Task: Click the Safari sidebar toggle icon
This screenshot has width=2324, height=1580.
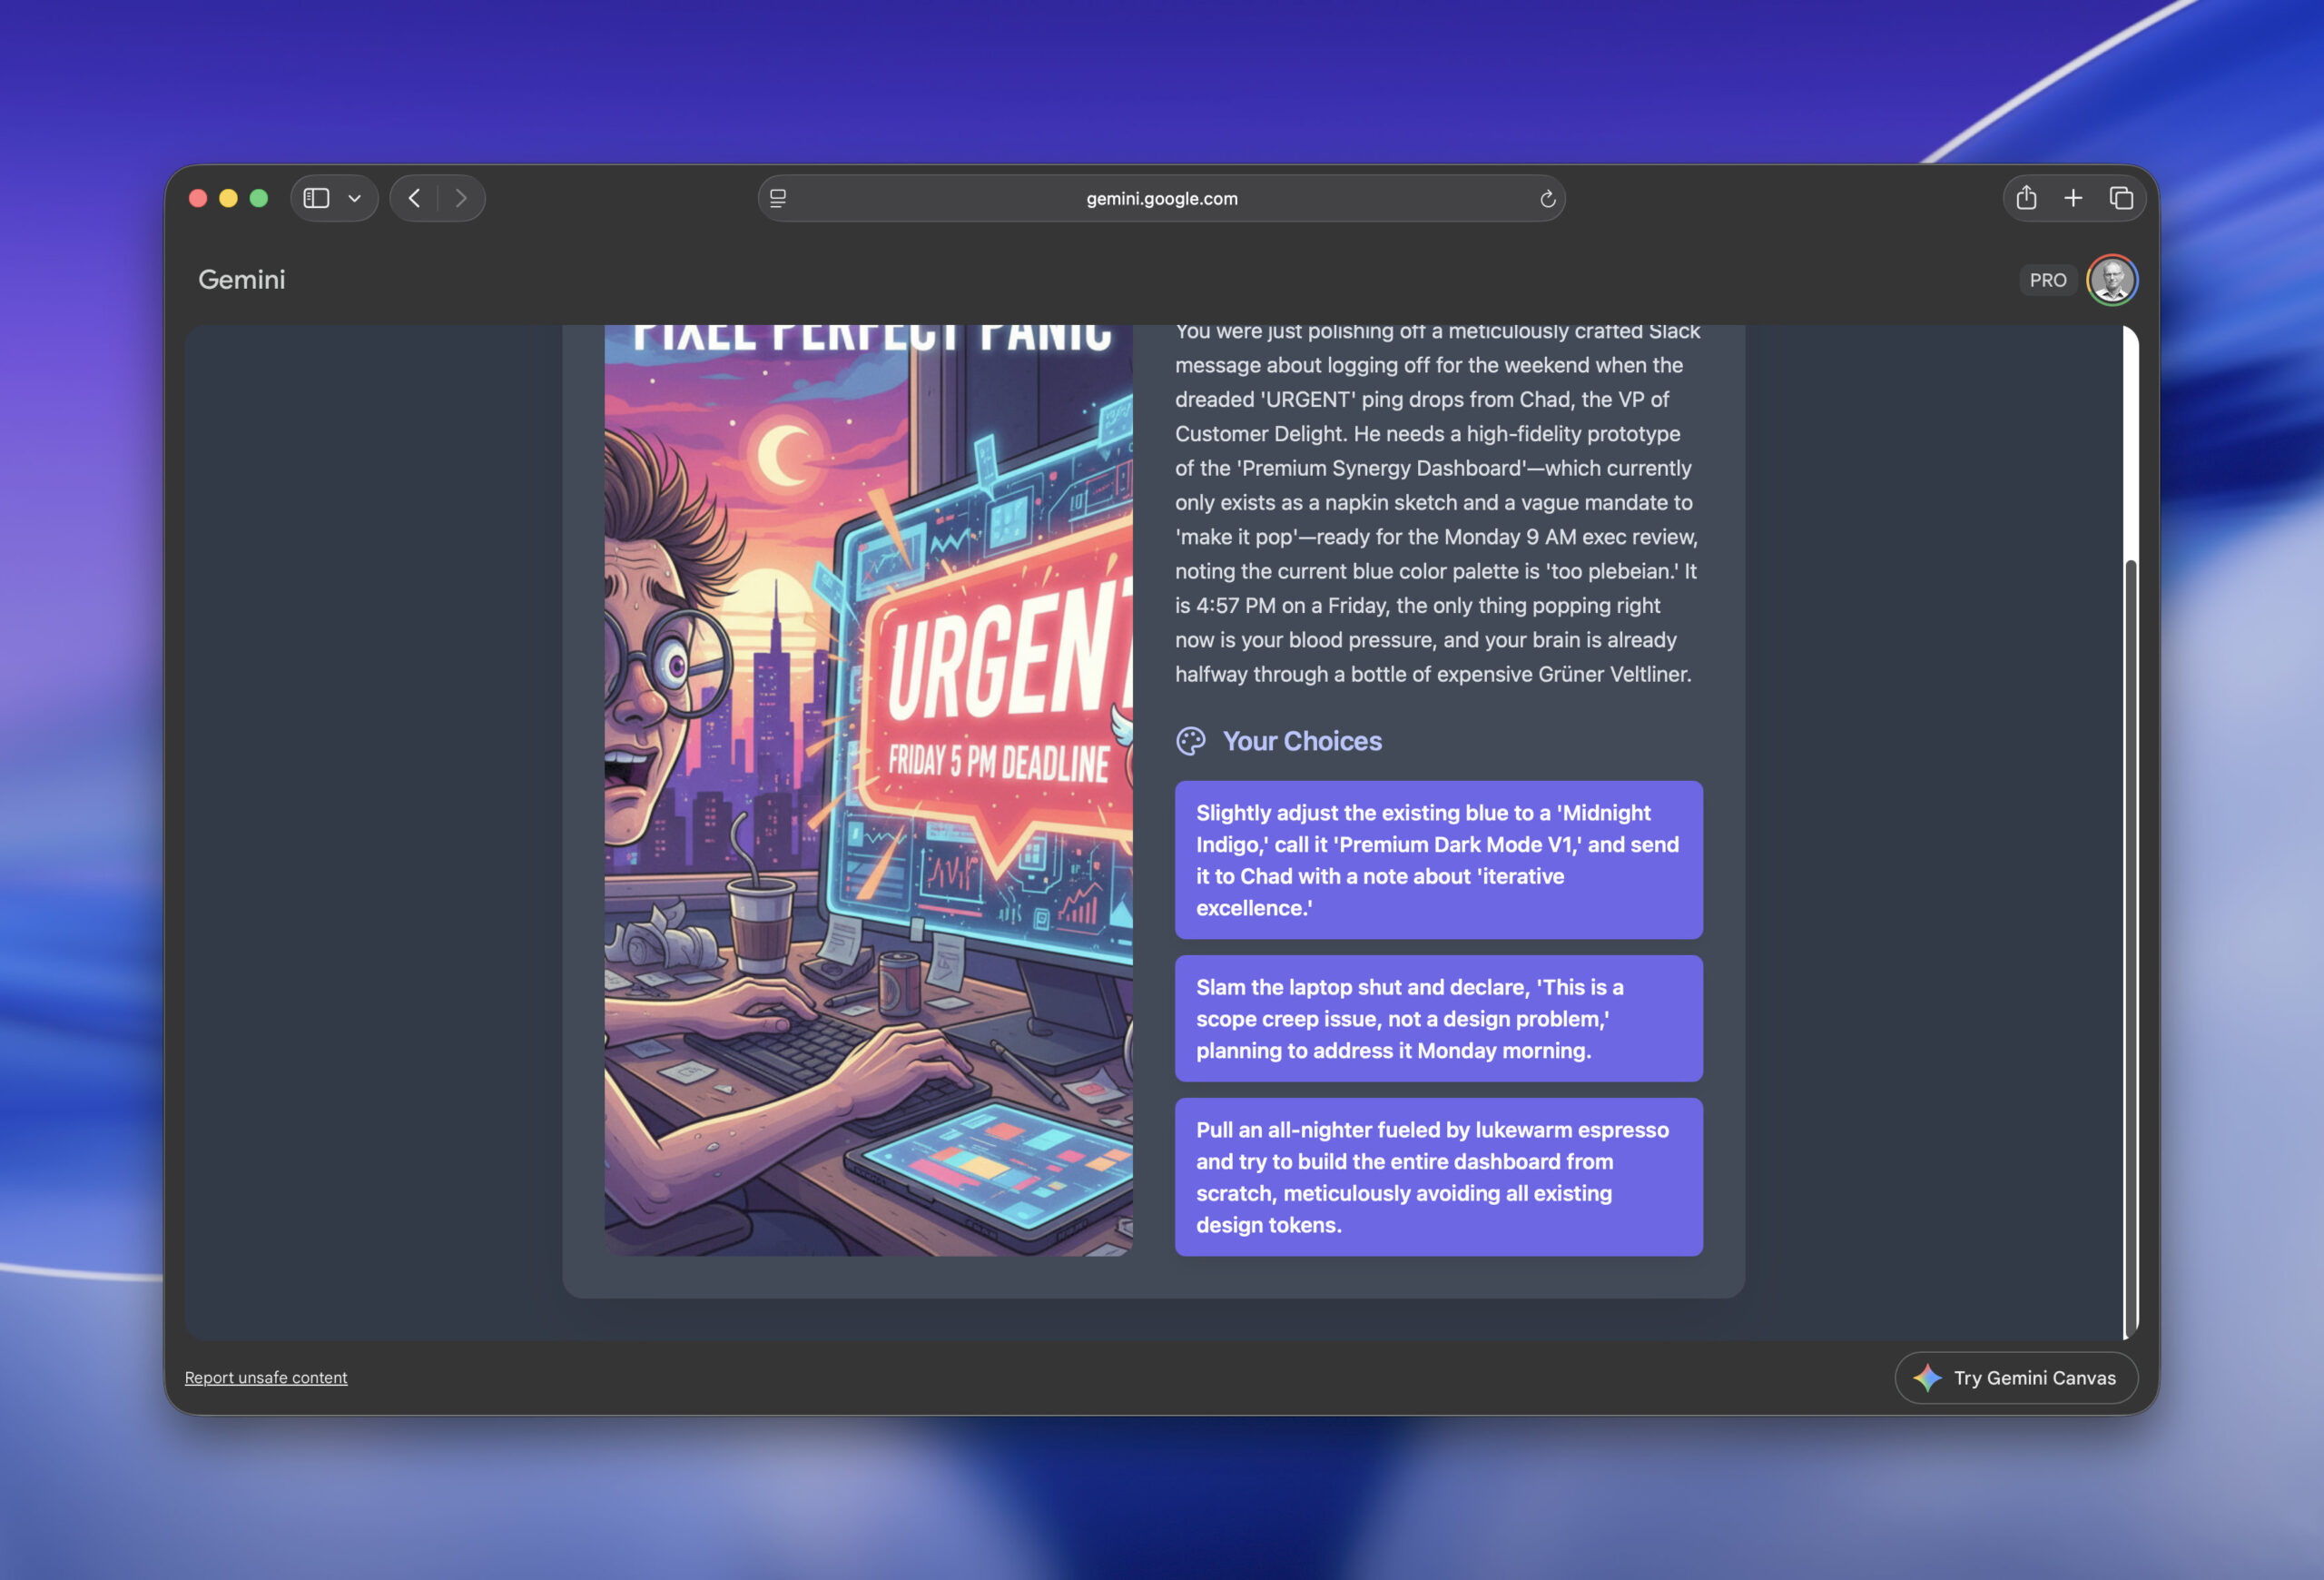Action: (x=316, y=198)
